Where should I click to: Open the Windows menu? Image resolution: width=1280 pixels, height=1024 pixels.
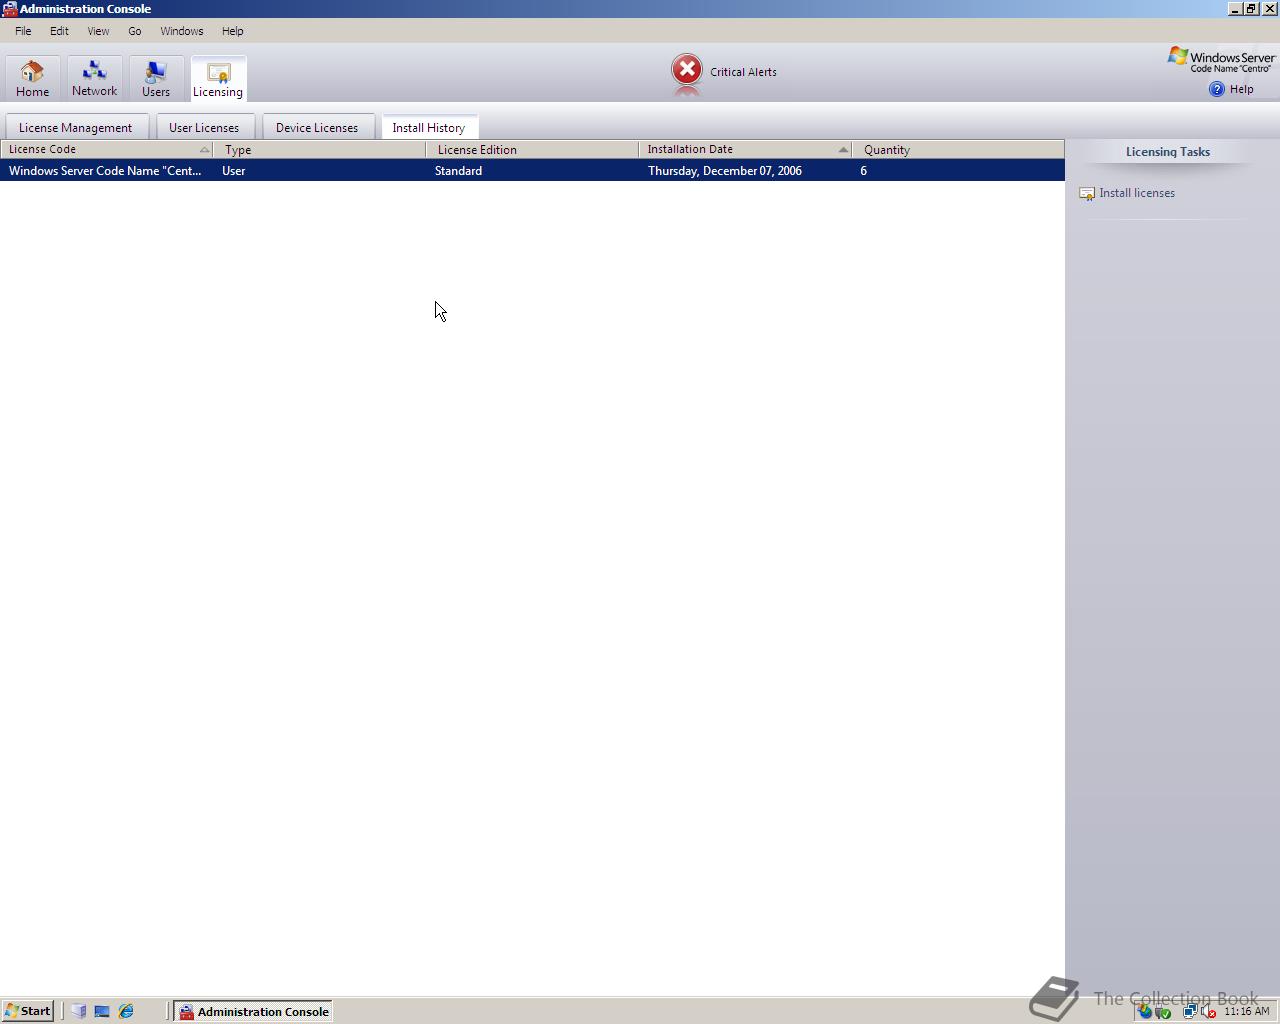pyautogui.click(x=181, y=31)
